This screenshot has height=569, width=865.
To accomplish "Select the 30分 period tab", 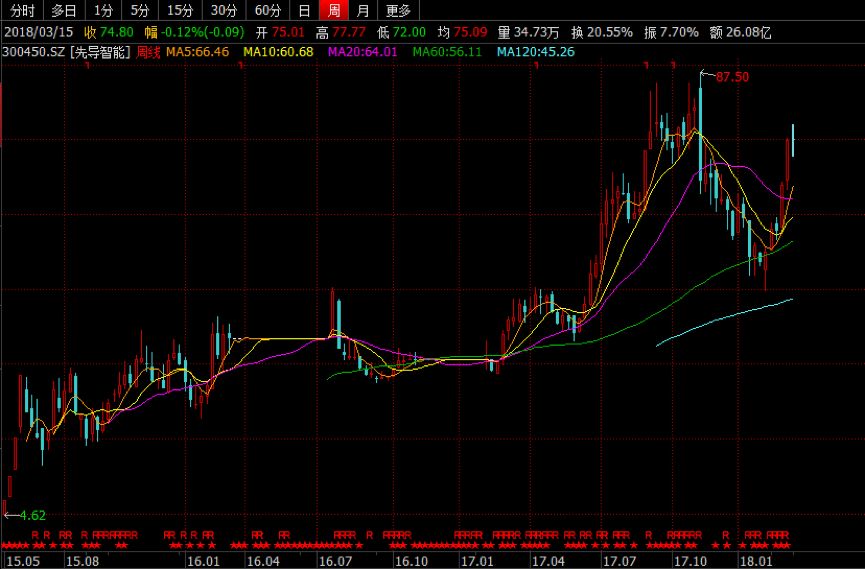I will click(223, 10).
